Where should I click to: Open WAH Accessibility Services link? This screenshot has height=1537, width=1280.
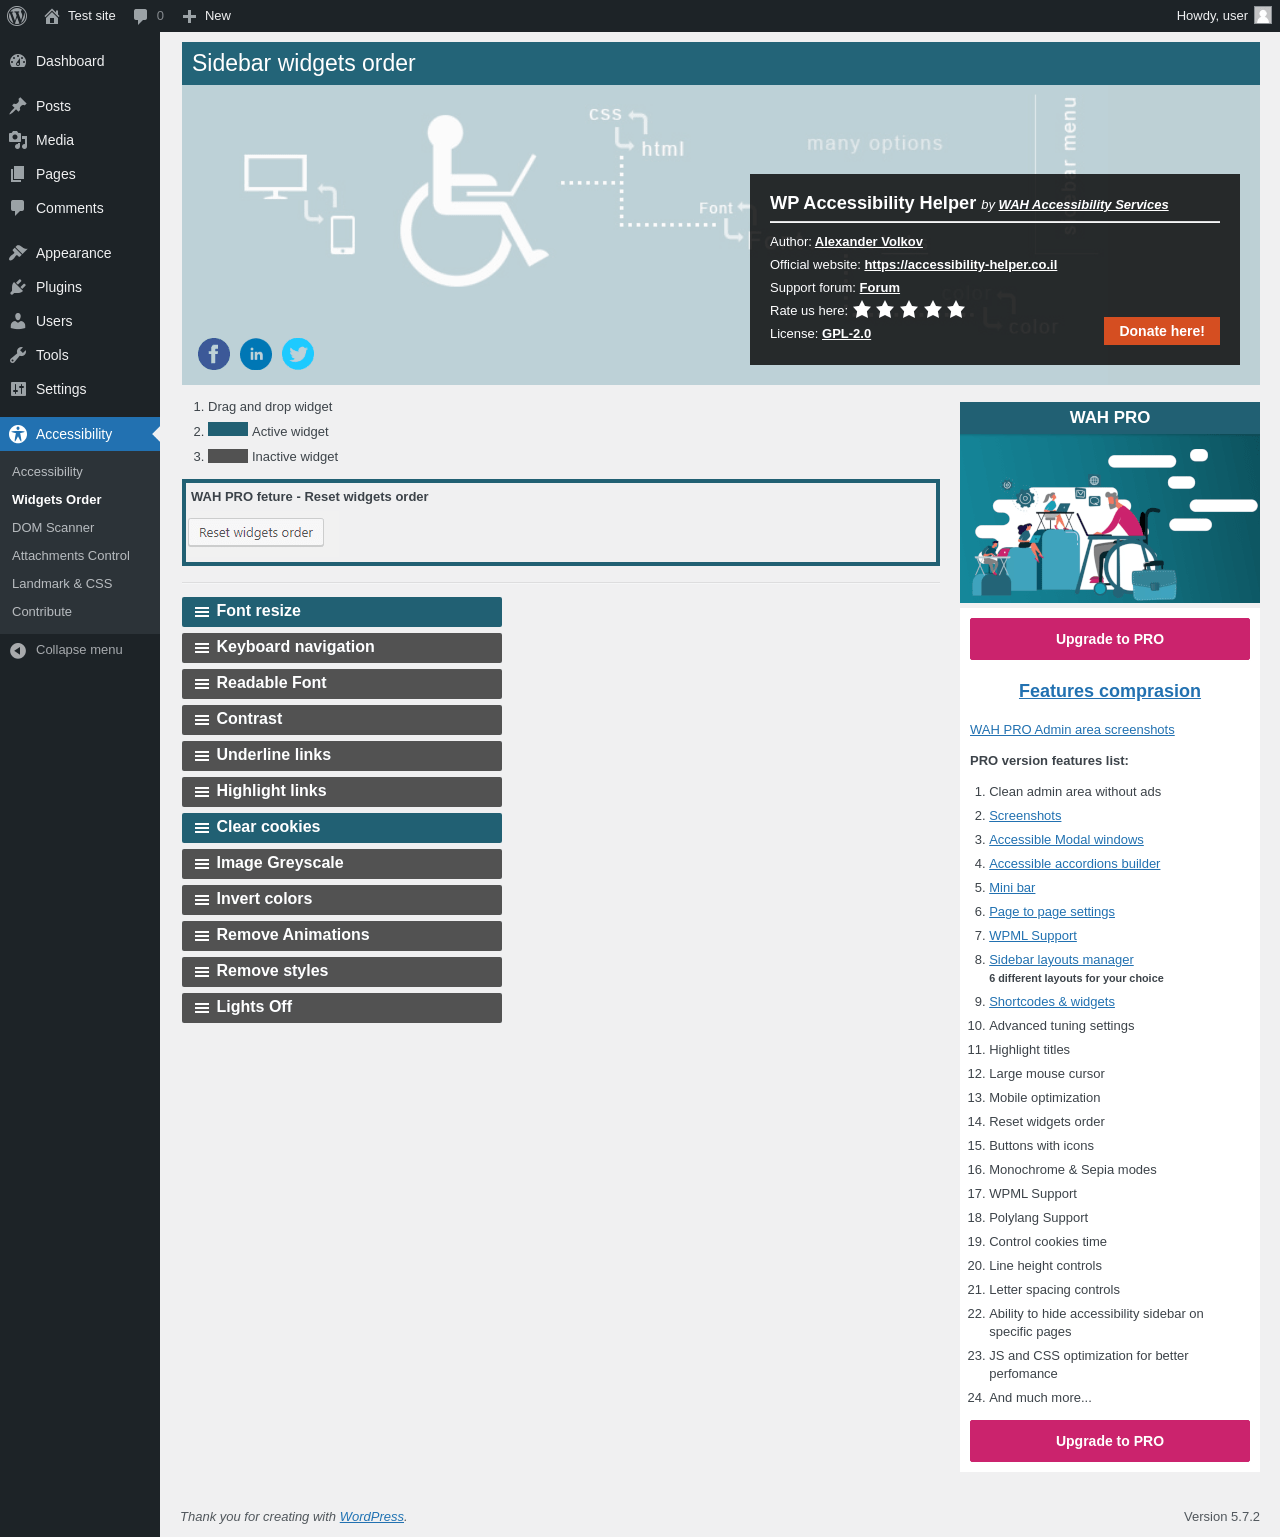click(x=1083, y=205)
